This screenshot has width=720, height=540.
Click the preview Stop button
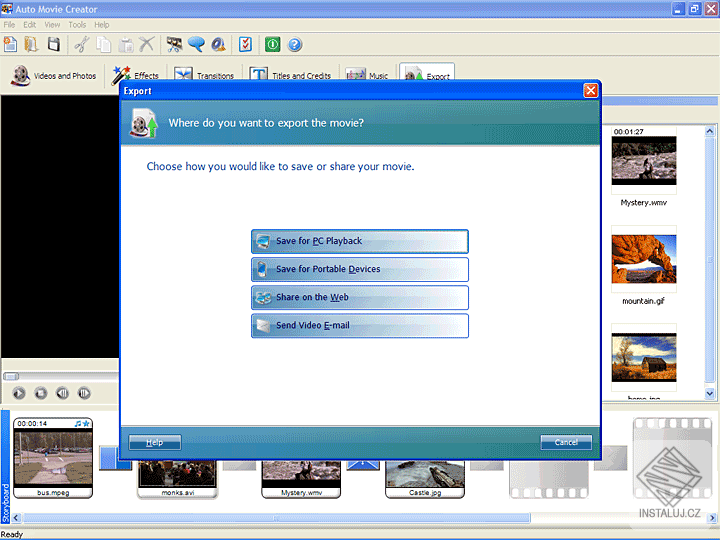(x=41, y=394)
